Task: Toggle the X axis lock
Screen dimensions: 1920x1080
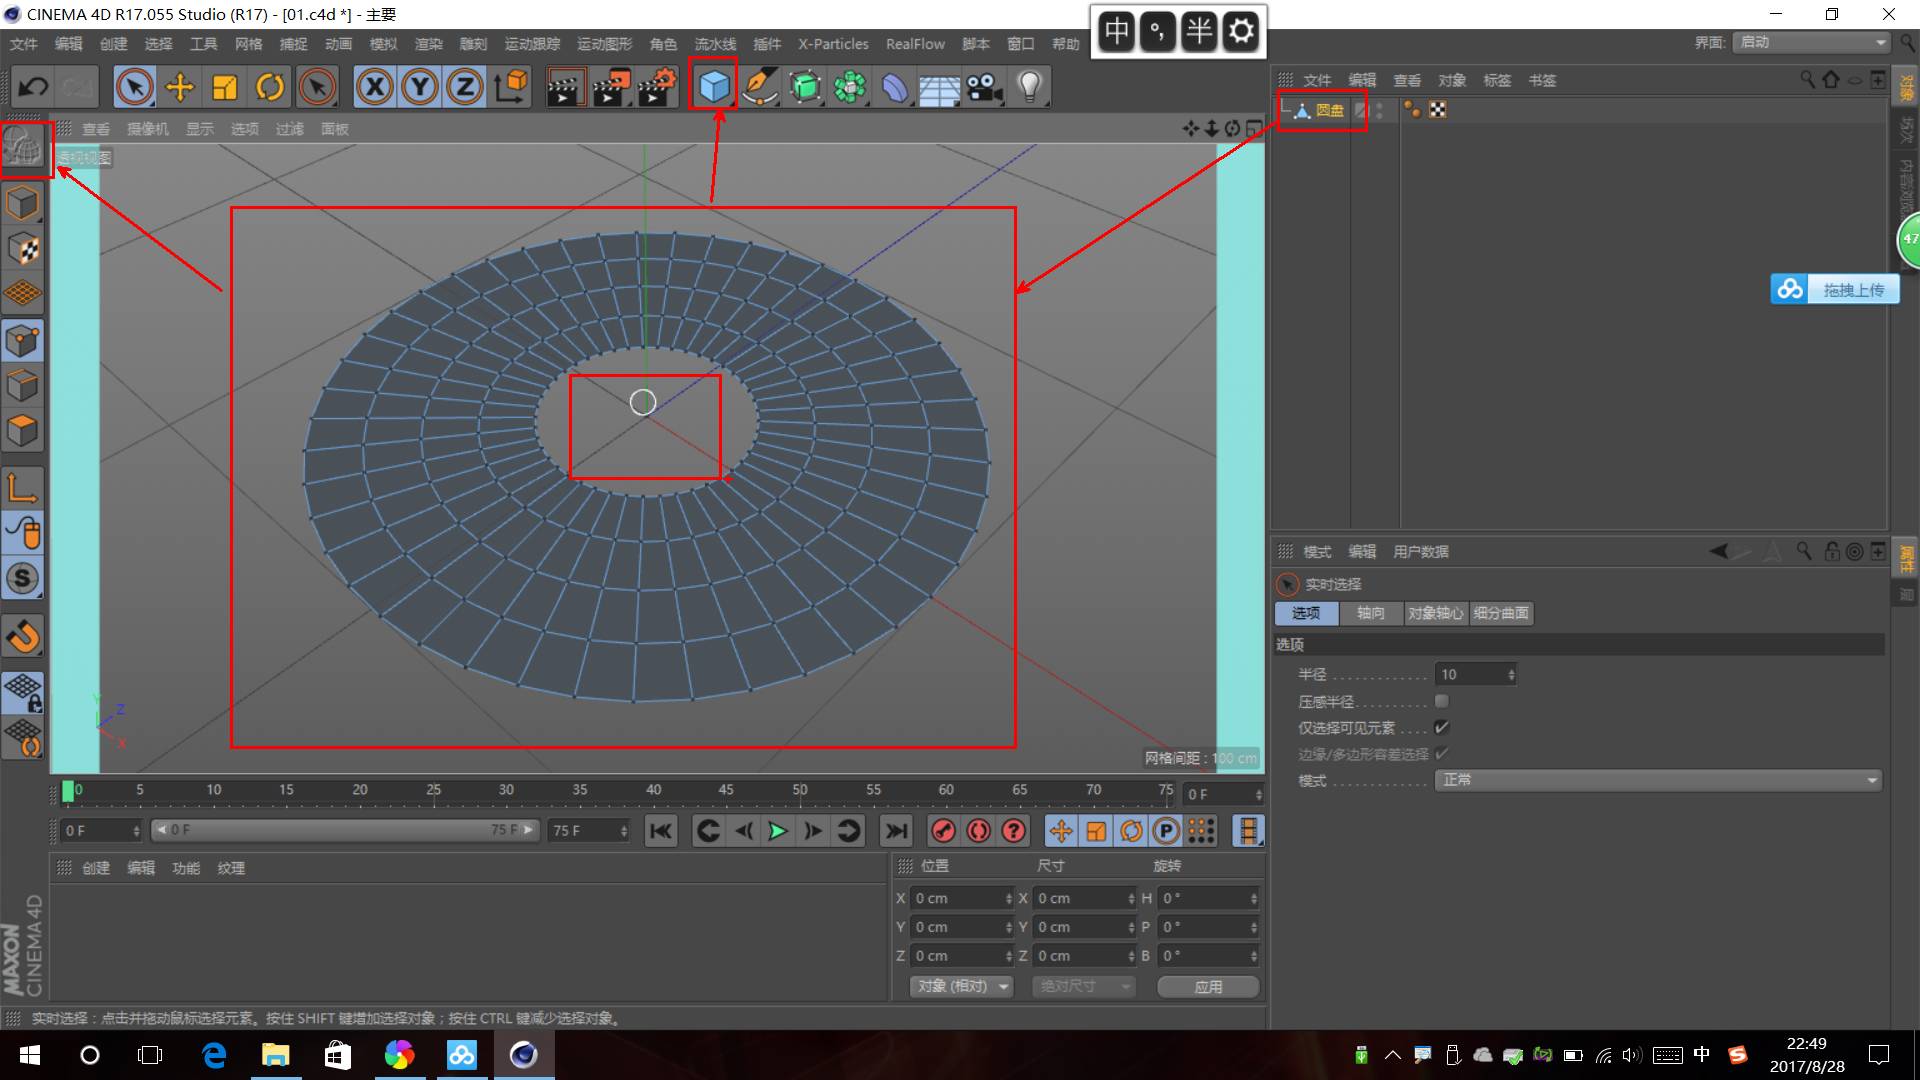Action: pyautogui.click(x=375, y=87)
